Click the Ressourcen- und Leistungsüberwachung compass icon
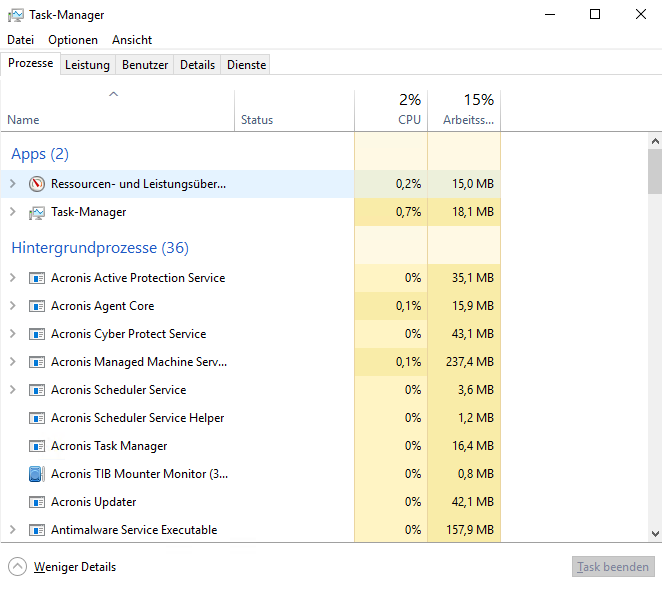 click(37, 184)
